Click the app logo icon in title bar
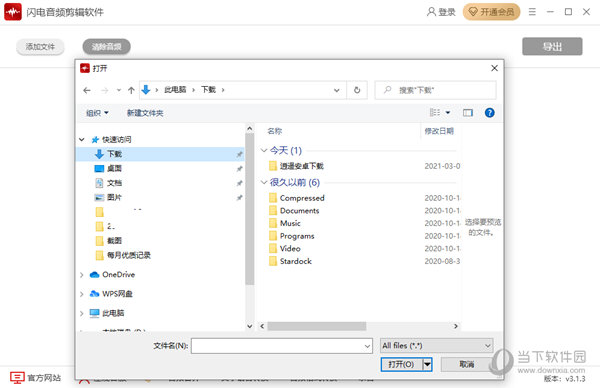Viewport: 600px width, 388px height. (x=13, y=12)
